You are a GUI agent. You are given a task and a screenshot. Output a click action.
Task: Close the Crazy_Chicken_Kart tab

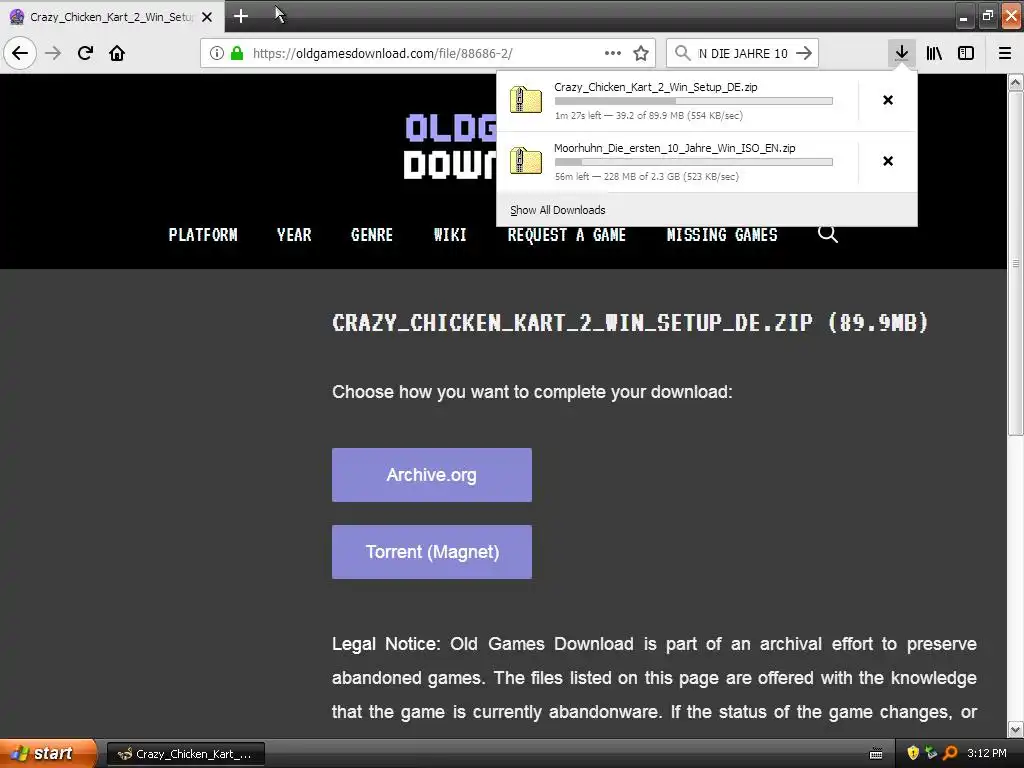coord(207,17)
